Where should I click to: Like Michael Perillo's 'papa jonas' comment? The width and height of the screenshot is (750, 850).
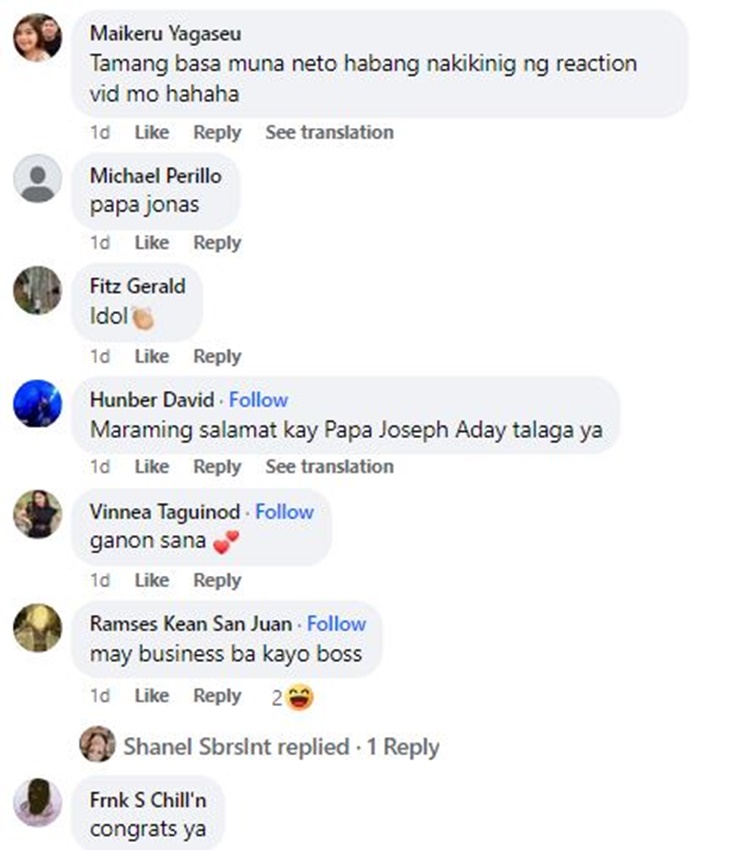[152, 242]
